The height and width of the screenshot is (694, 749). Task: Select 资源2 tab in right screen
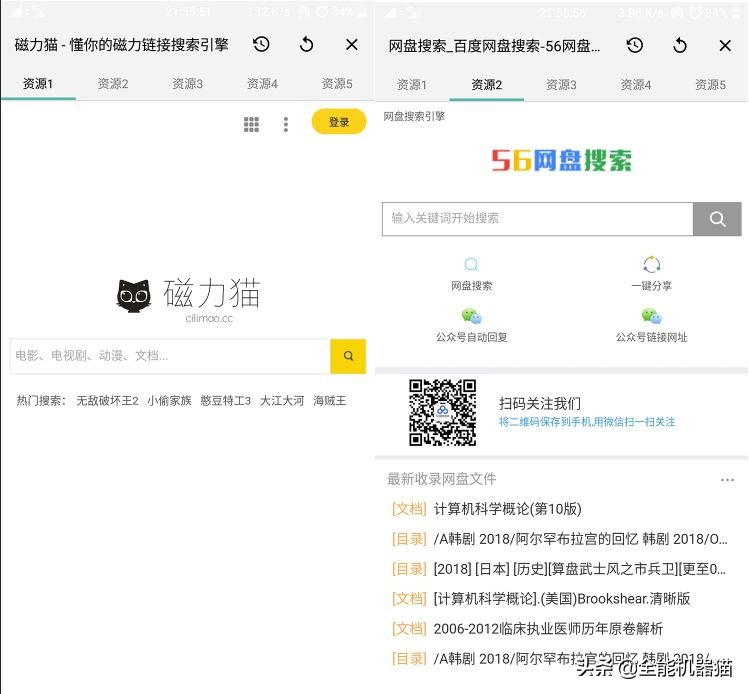pos(486,85)
